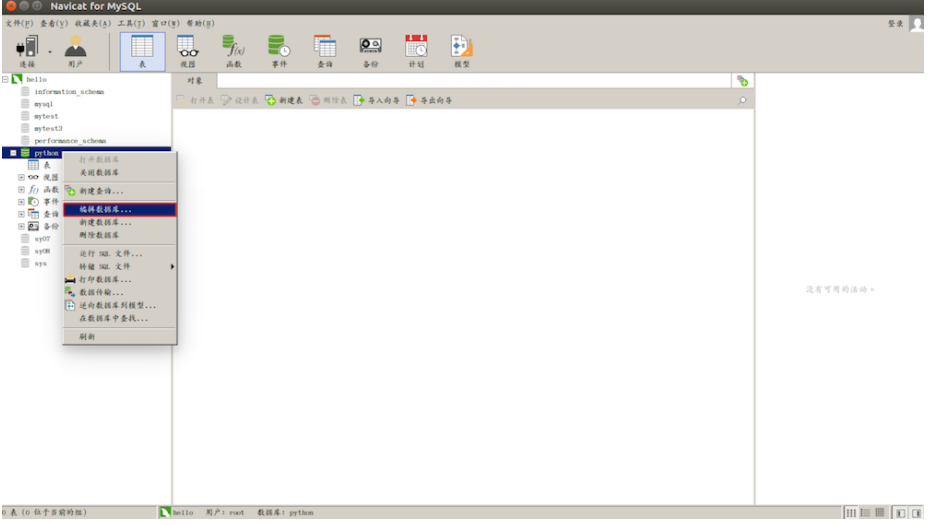Choose 编辑数据库... in context menu
This screenshot has width=932, height=525.
(x=119, y=209)
